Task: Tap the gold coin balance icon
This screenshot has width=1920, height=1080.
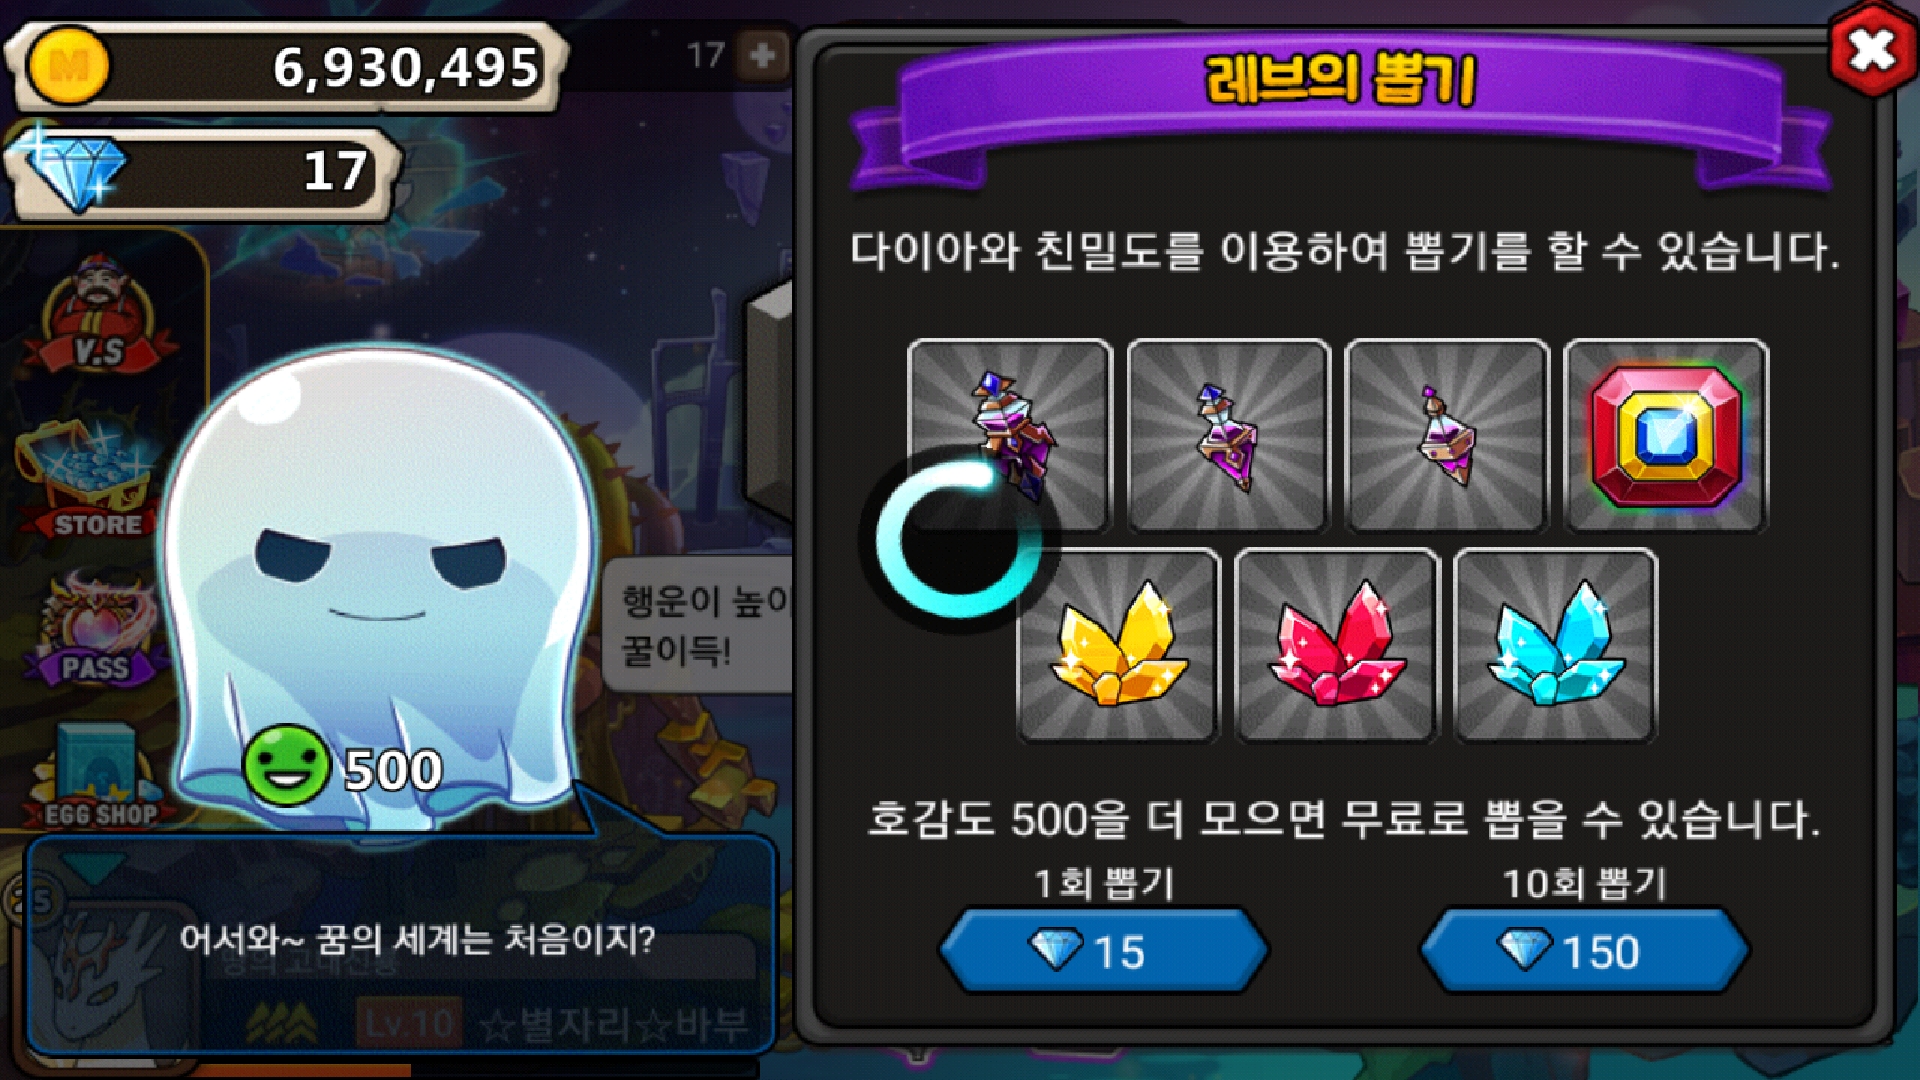Action: tap(68, 66)
